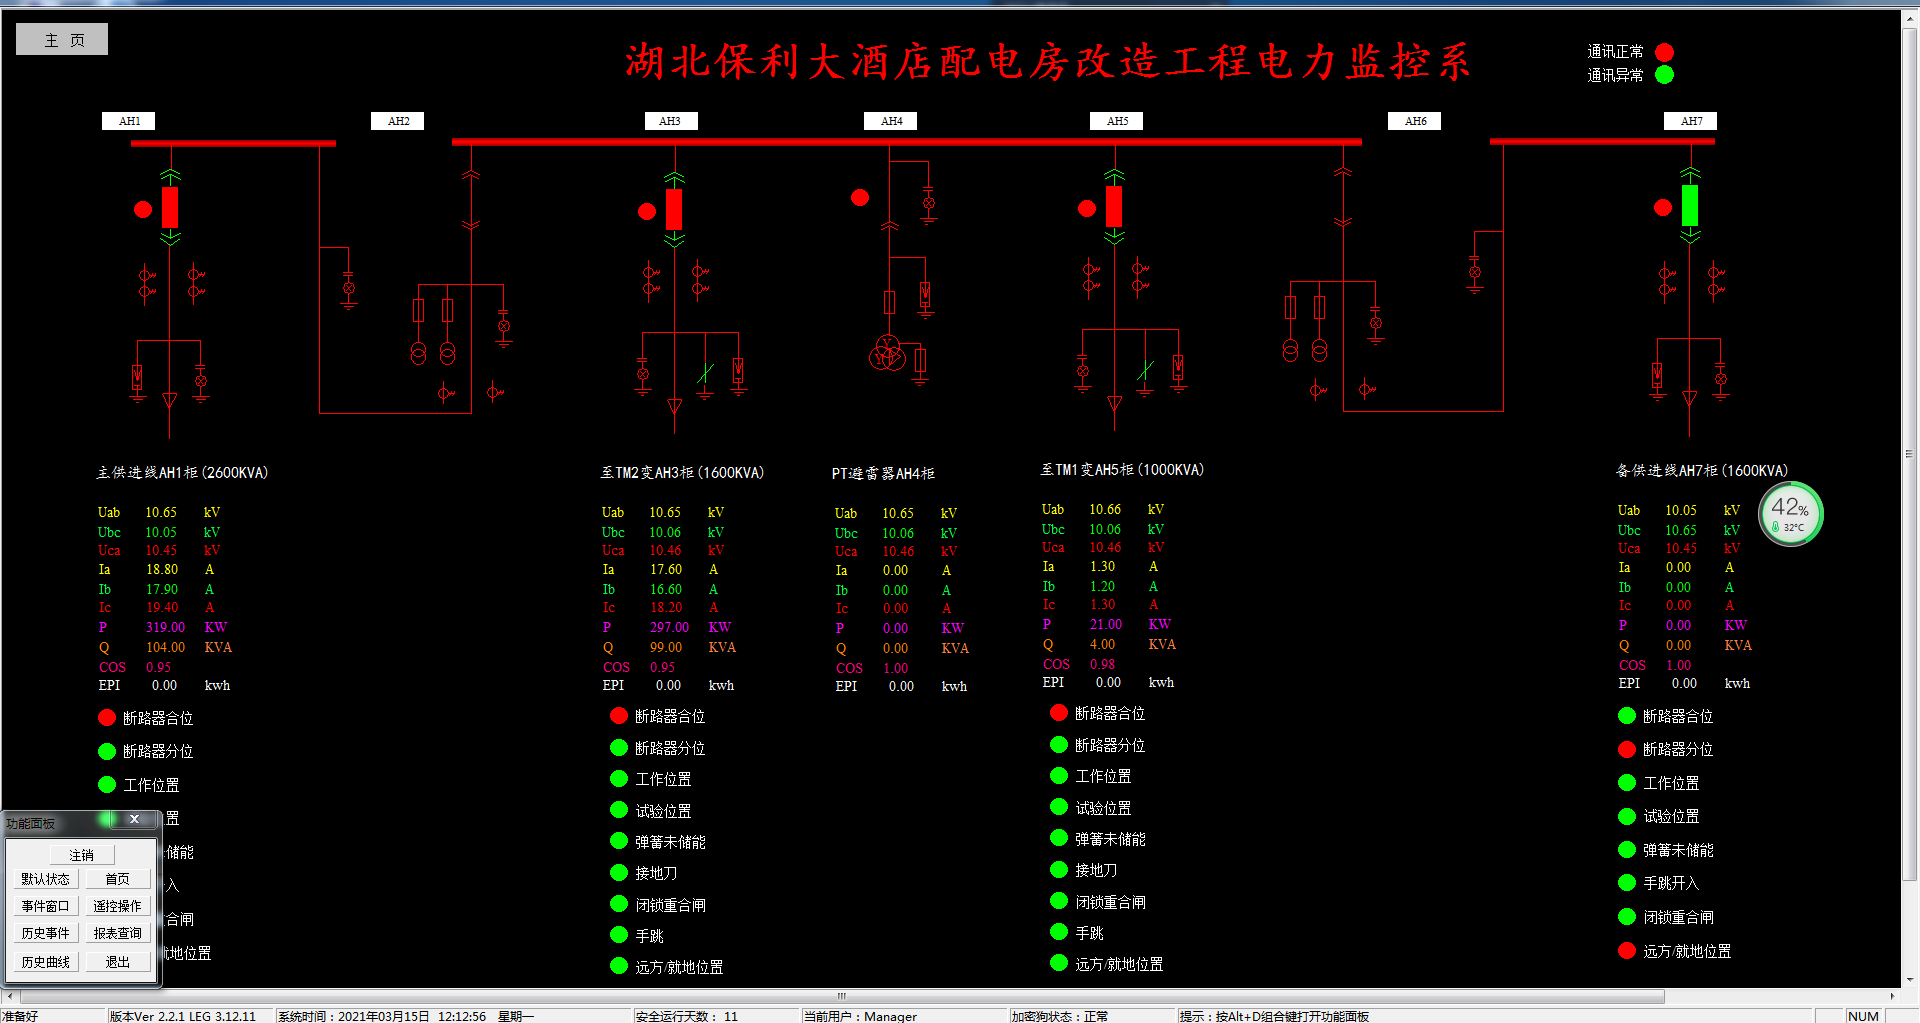1920x1023 pixels.
Task: Select the AH4 cabinet label
Action: click(x=891, y=121)
